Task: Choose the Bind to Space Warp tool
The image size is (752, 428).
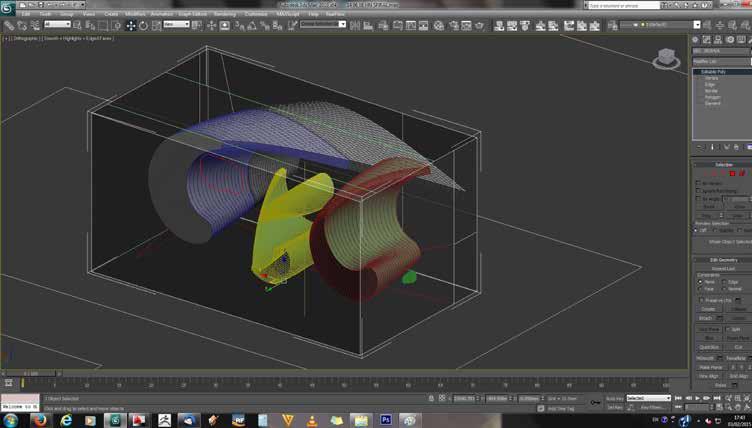Action: (35, 25)
